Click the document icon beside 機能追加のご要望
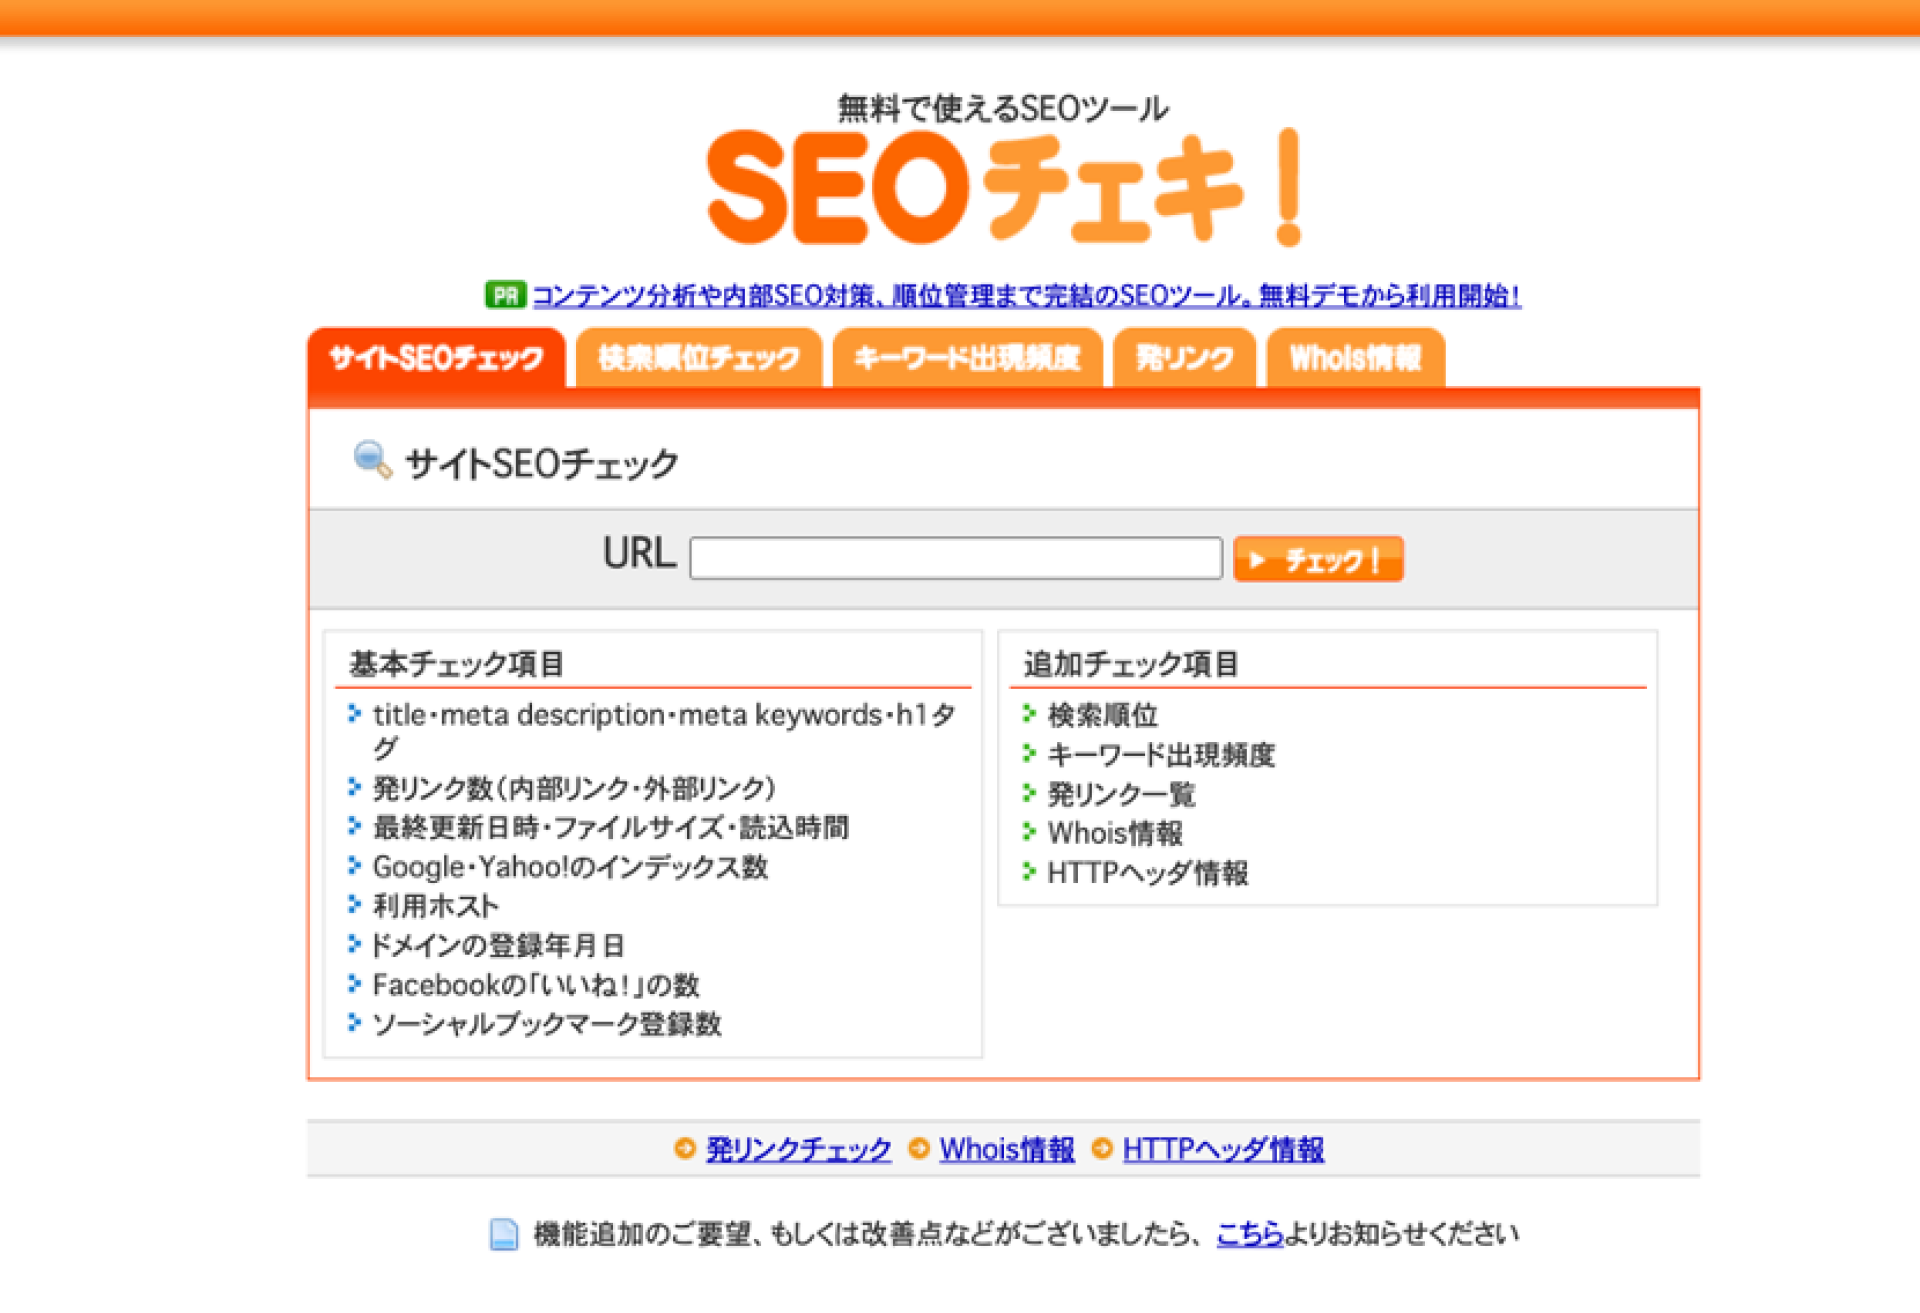This screenshot has width=1920, height=1313. [504, 1234]
